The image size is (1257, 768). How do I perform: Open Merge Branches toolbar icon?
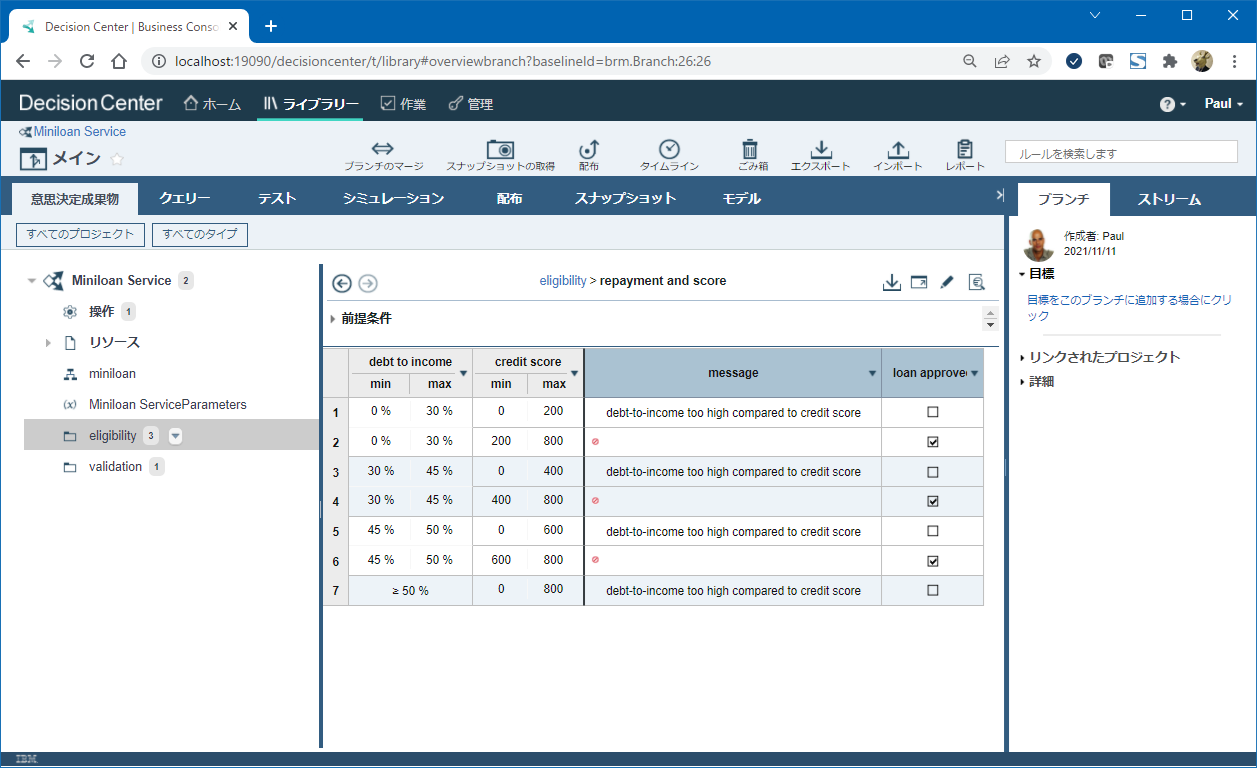(x=383, y=149)
